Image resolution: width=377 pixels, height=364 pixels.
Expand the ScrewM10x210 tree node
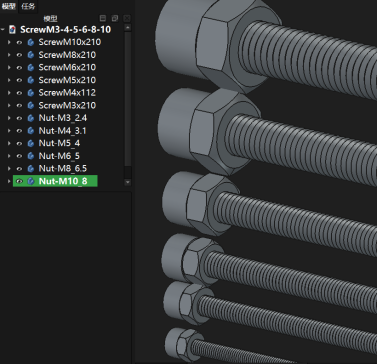pos(9,42)
